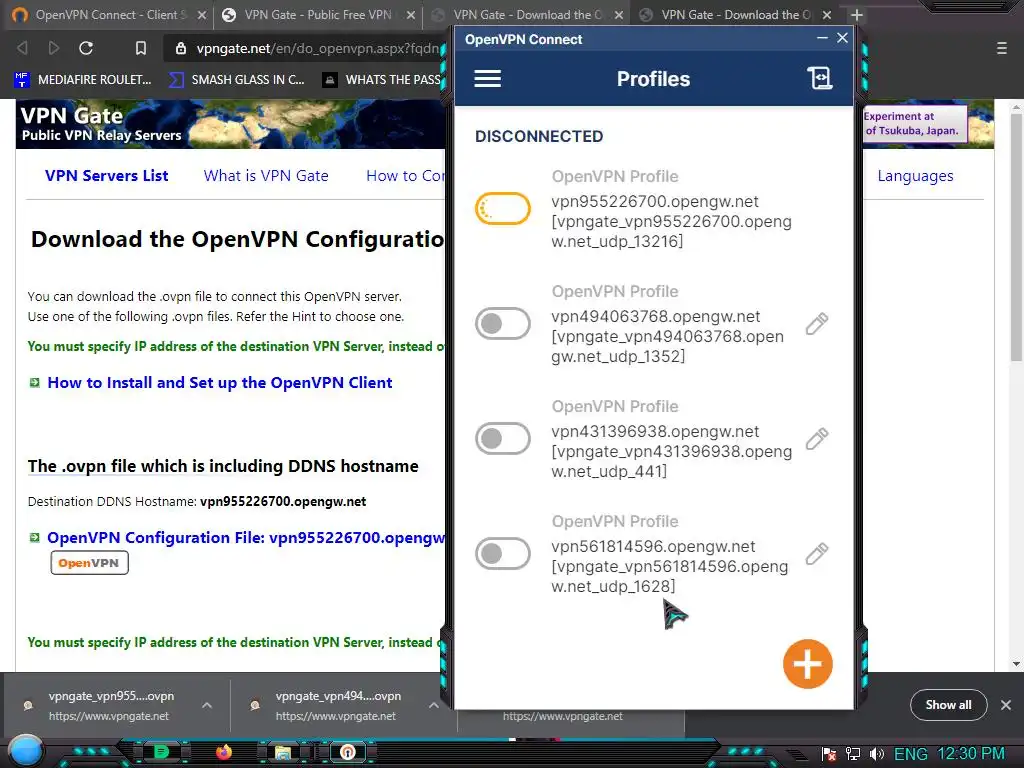Open Firefox from the taskbar
Screen dimensions: 1024x768
click(x=224, y=752)
